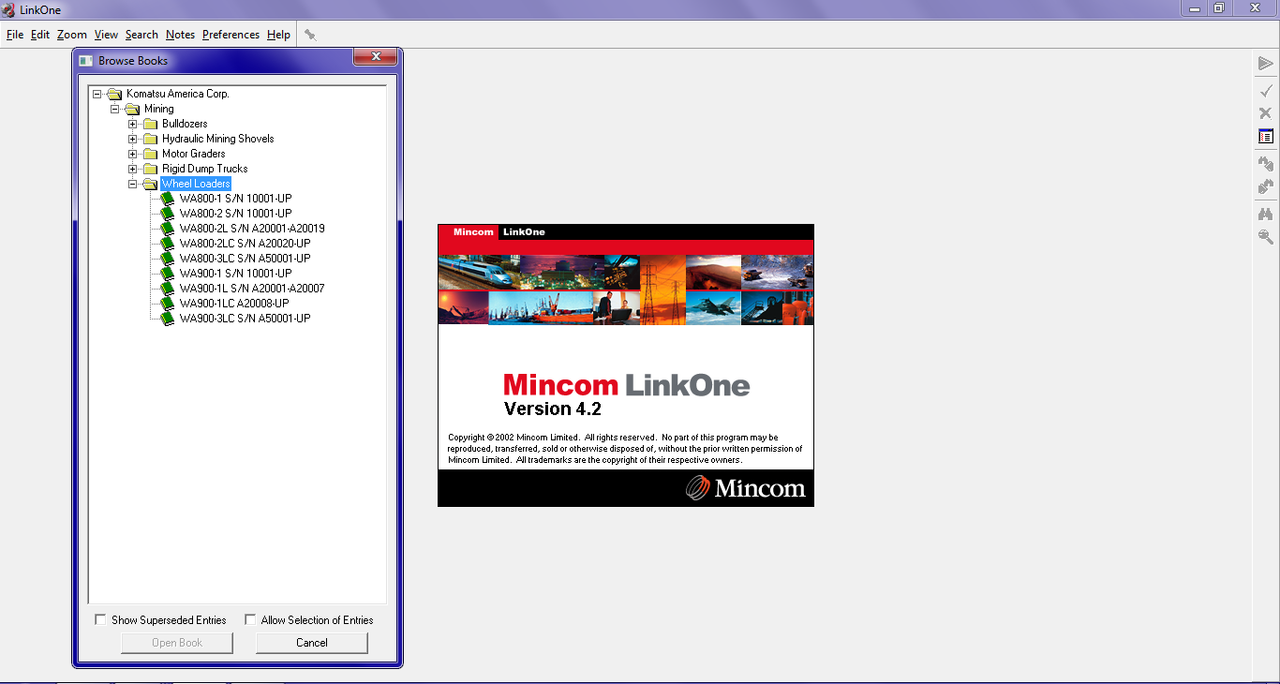Click Cancel in Browse Books dialog
This screenshot has height=684, width=1280.
click(x=312, y=643)
